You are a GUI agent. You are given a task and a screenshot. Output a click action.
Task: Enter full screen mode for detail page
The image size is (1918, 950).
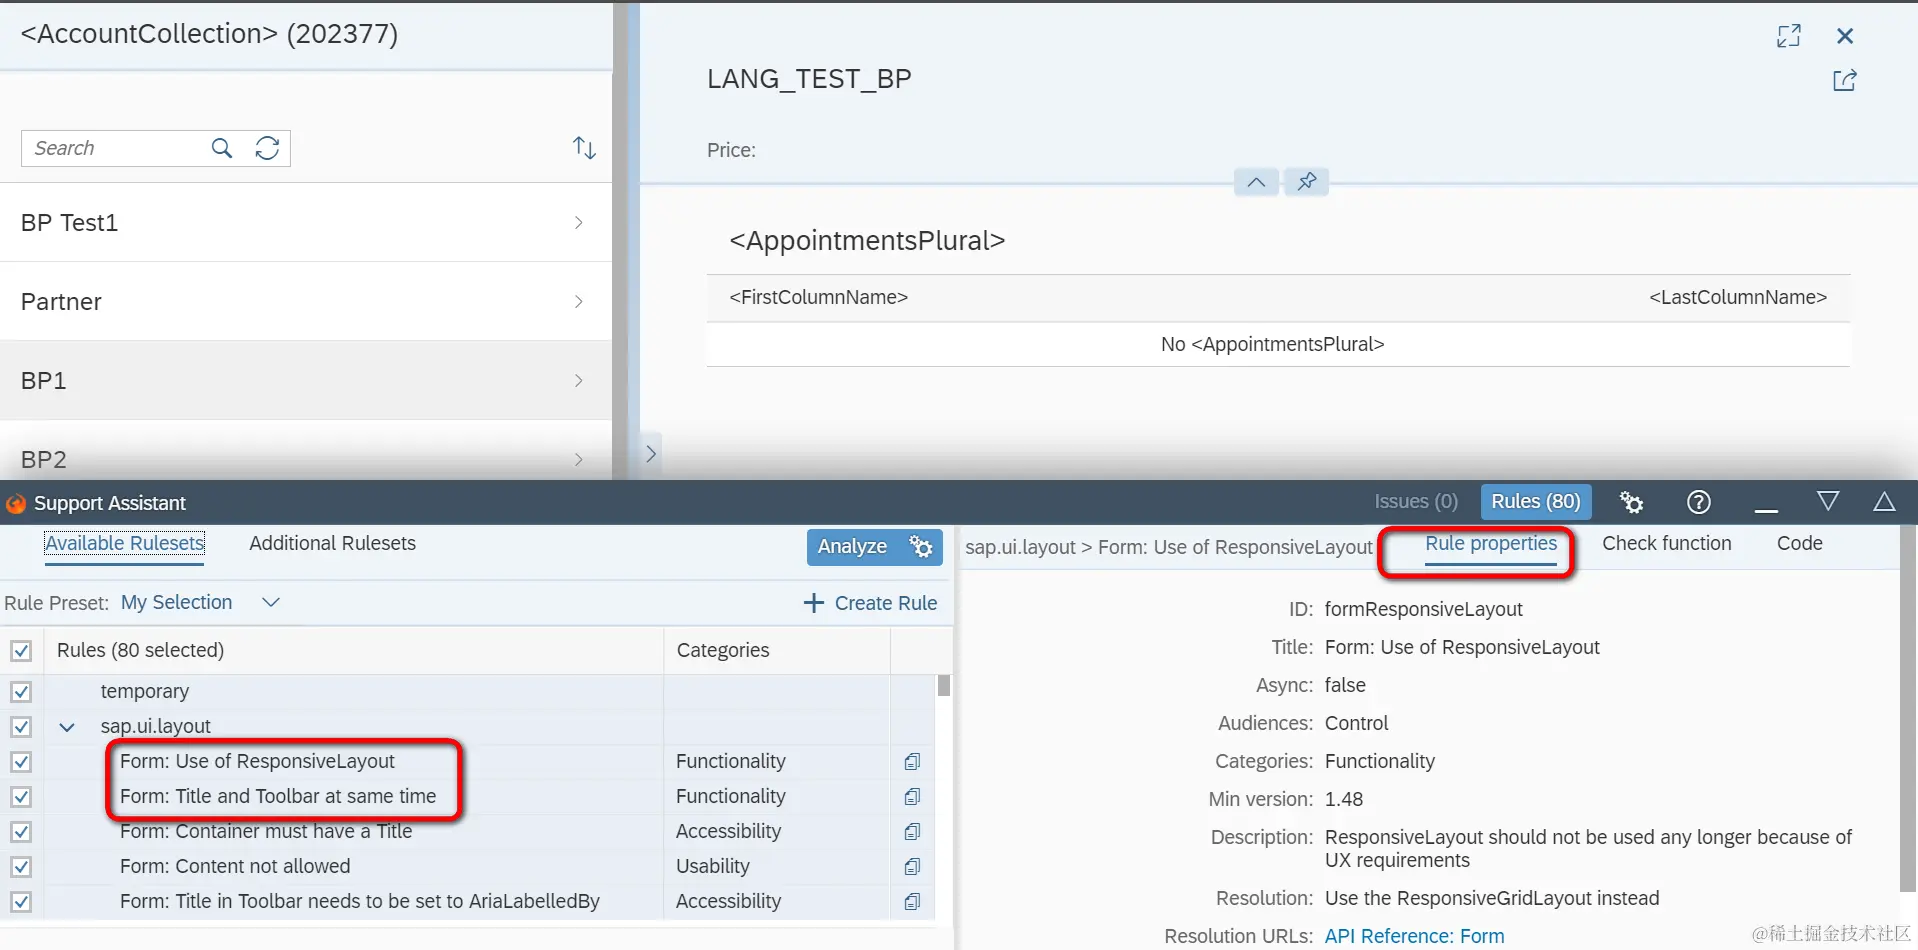(1789, 36)
